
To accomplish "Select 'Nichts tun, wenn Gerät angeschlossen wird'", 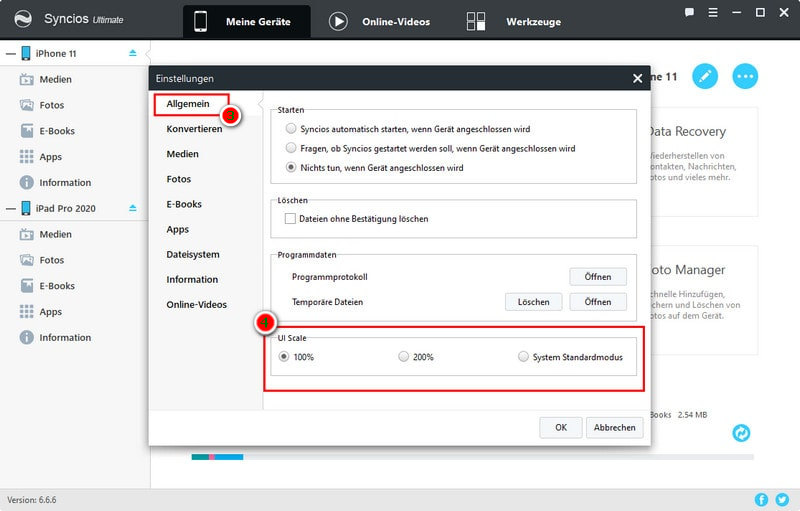I will [x=291, y=167].
